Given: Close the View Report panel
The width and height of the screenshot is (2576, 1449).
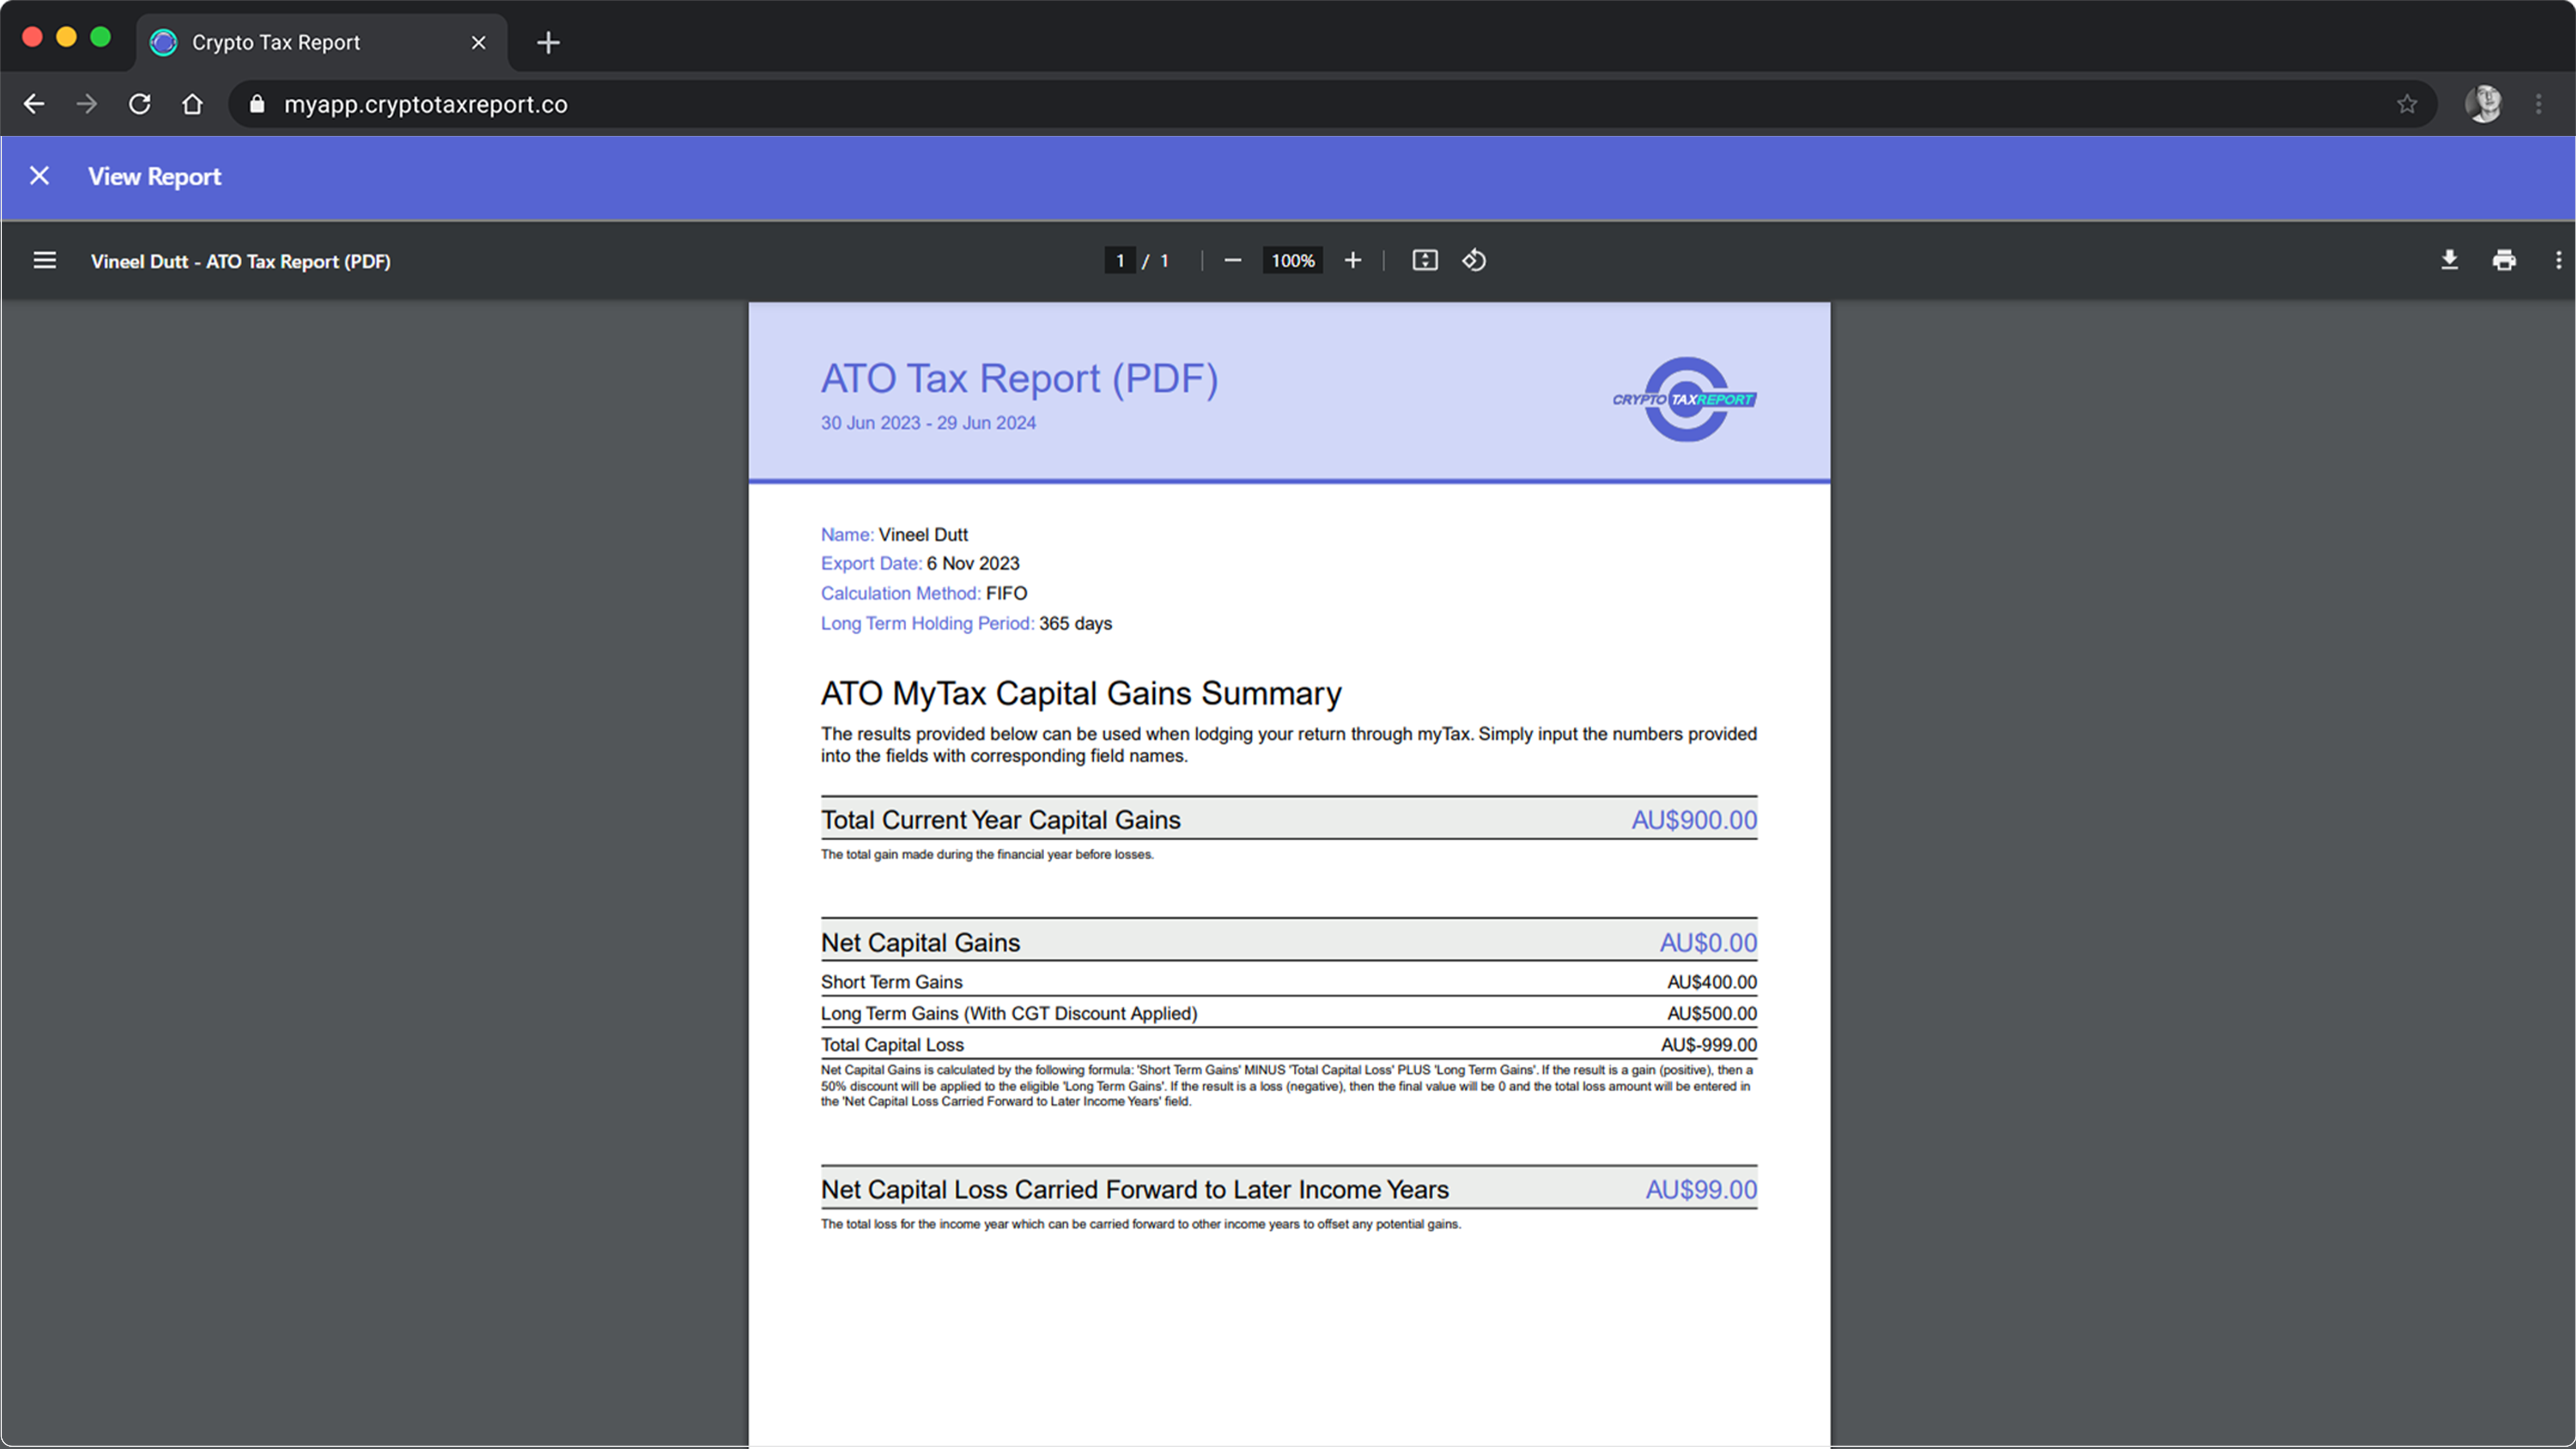Looking at the screenshot, I should point(39,176).
